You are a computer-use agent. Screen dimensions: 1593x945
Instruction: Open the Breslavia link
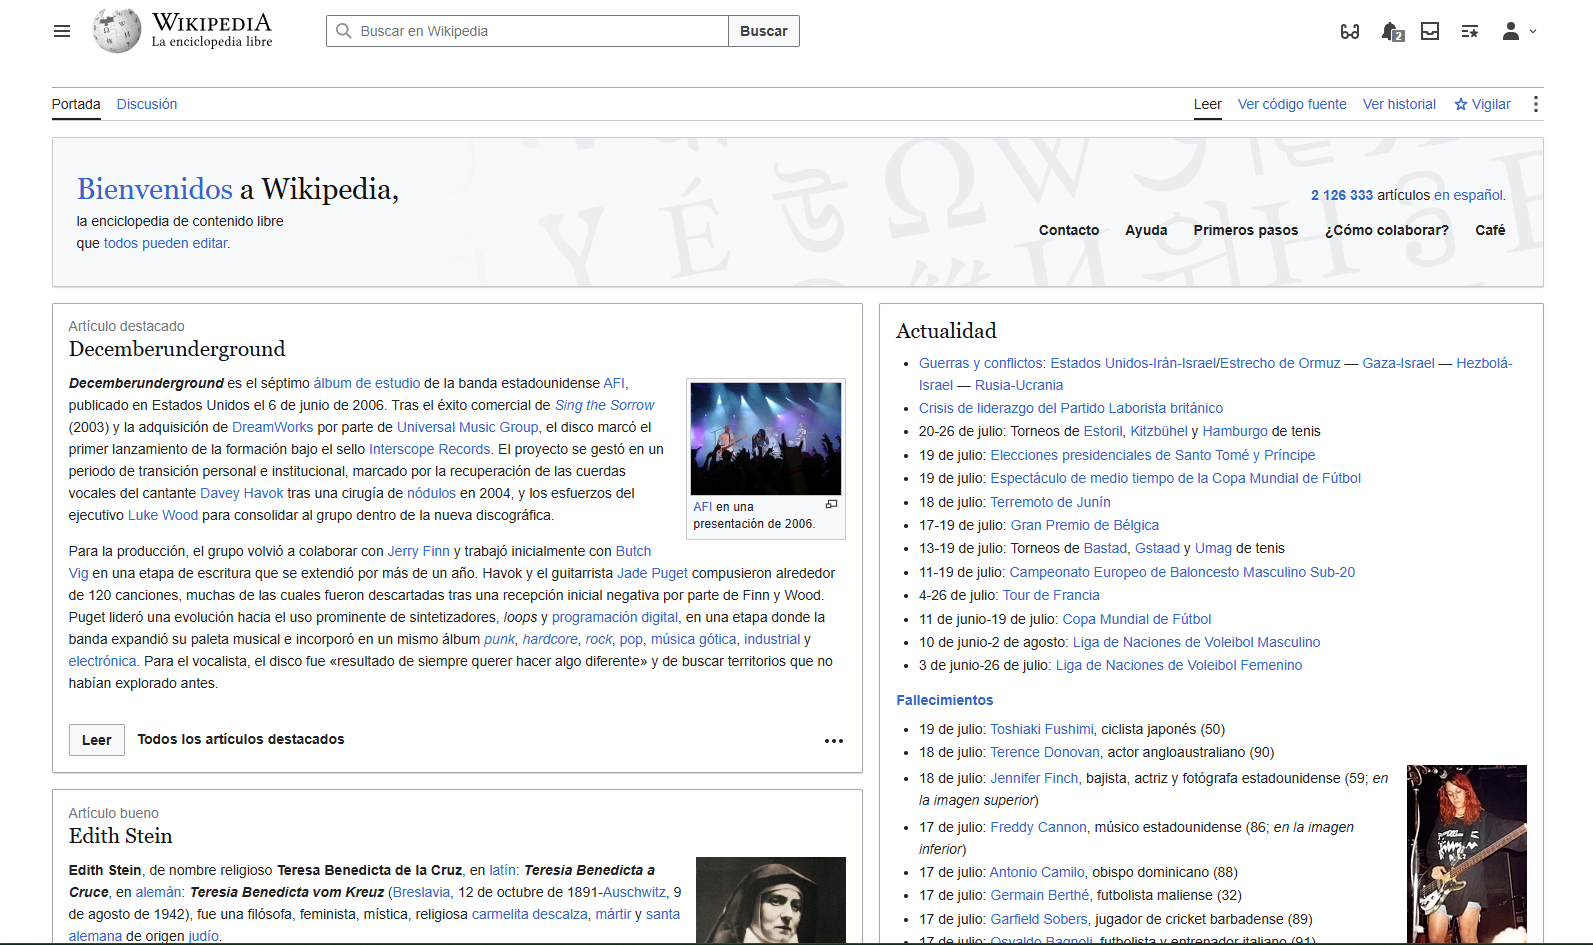[421, 892]
